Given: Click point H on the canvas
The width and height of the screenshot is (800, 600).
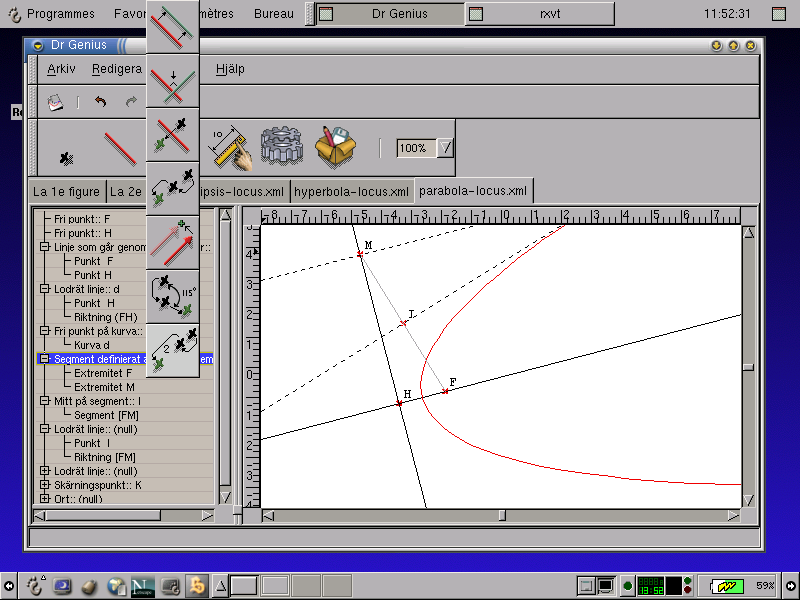Looking at the screenshot, I should tap(399, 404).
